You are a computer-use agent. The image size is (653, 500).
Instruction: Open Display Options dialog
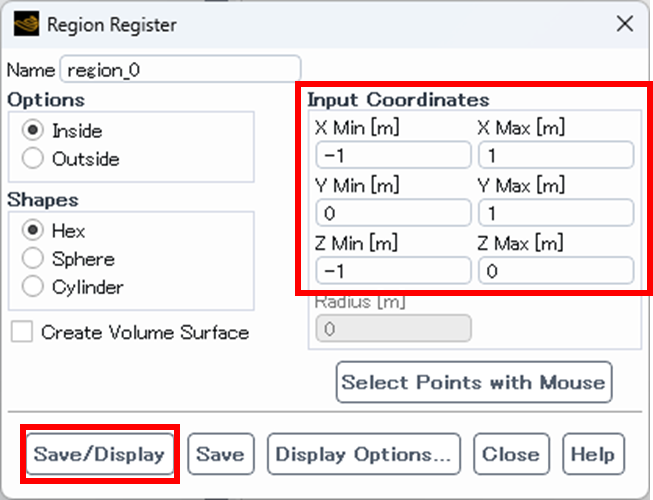pyautogui.click(x=364, y=454)
